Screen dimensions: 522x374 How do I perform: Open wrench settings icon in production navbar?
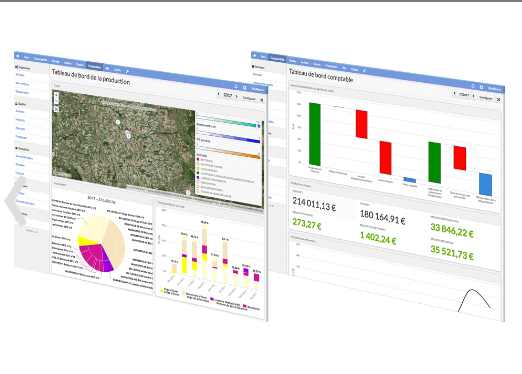click(127, 71)
